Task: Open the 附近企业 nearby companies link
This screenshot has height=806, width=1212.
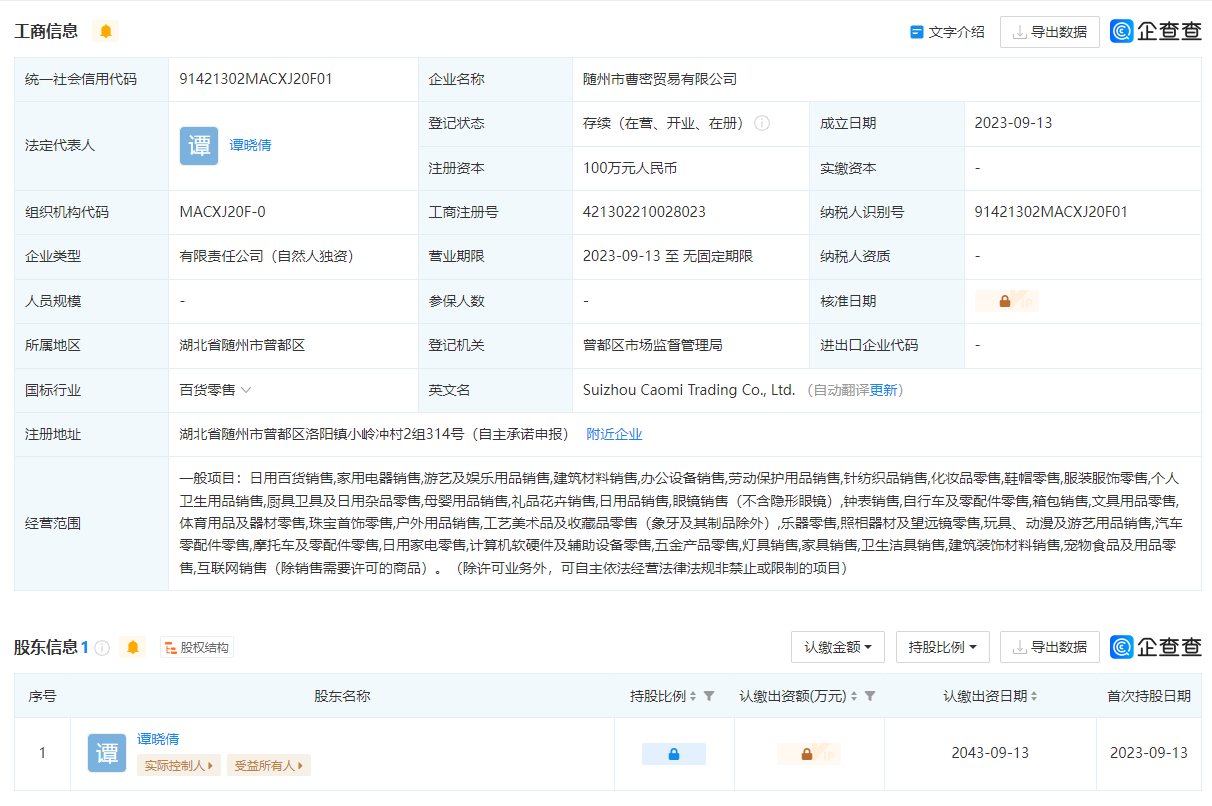Action: tap(614, 434)
